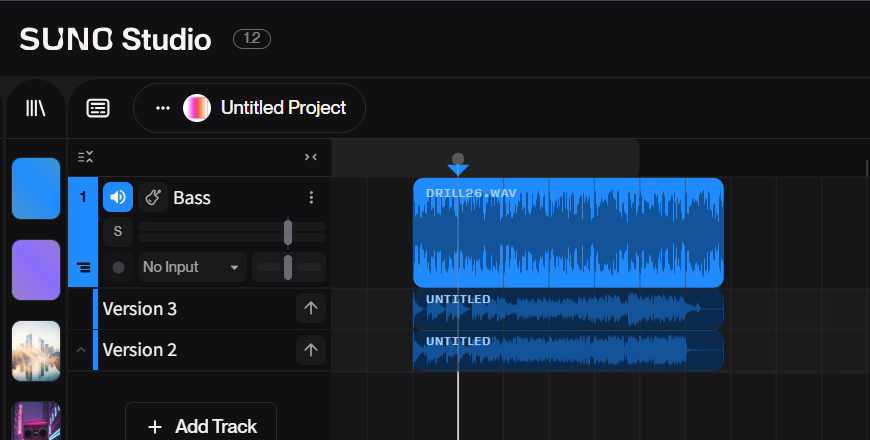The height and width of the screenshot is (440, 870).
Task: Promote Version 2 with its up arrow
Action: click(310, 350)
